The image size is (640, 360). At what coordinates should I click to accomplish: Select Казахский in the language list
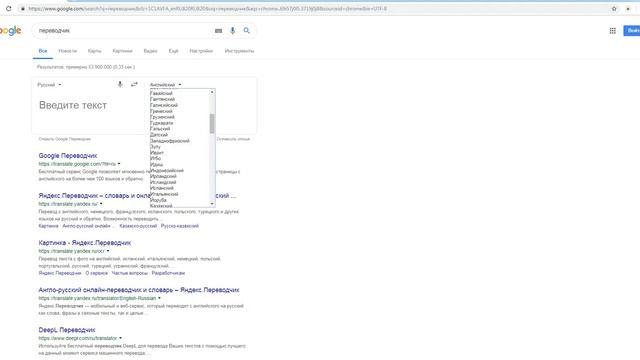tap(161, 206)
